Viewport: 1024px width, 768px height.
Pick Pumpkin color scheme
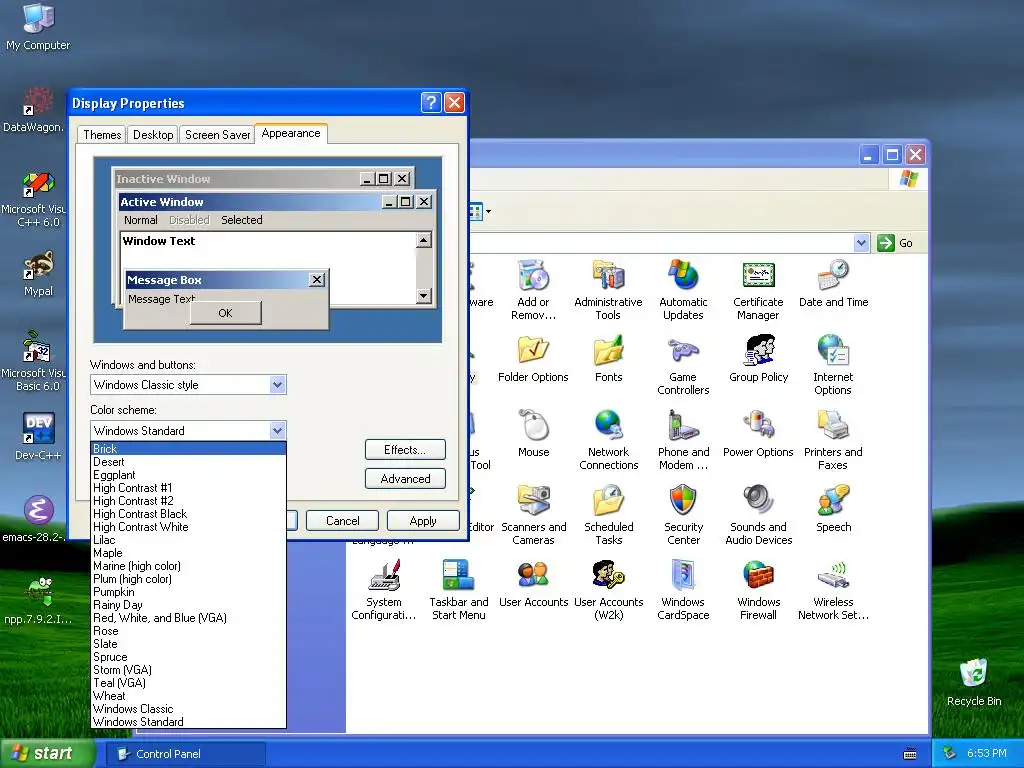188,592
